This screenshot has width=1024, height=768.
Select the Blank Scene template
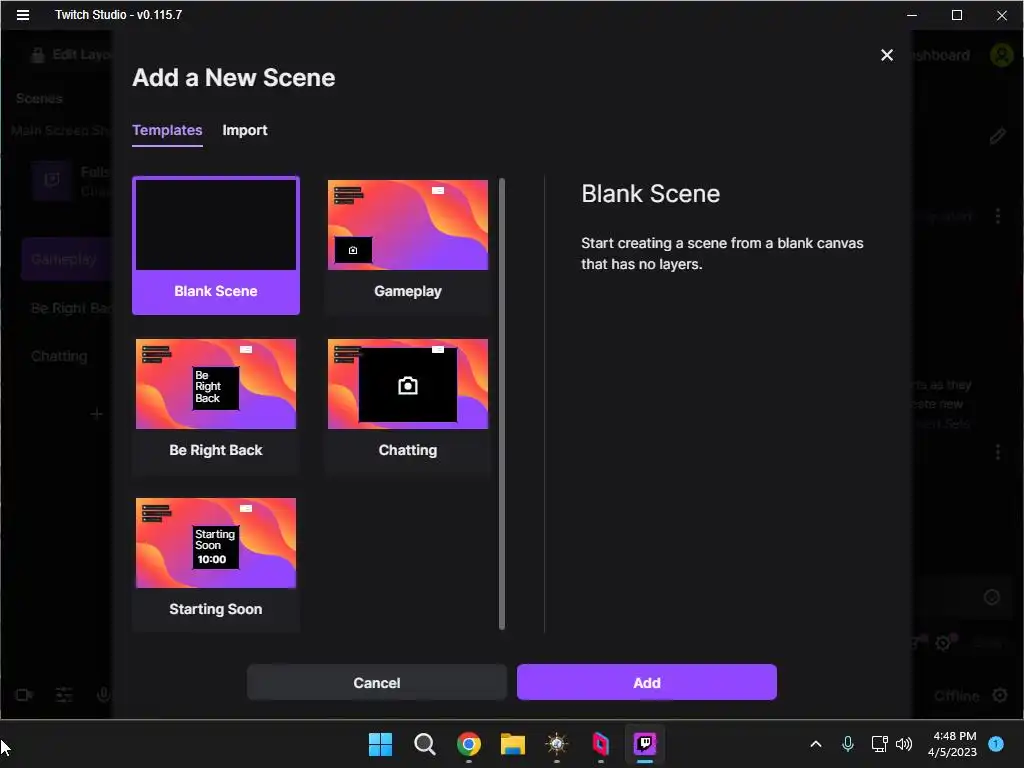tap(216, 246)
